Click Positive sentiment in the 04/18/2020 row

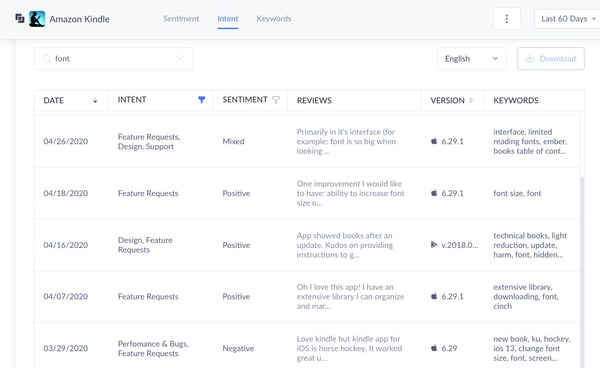click(236, 193)
